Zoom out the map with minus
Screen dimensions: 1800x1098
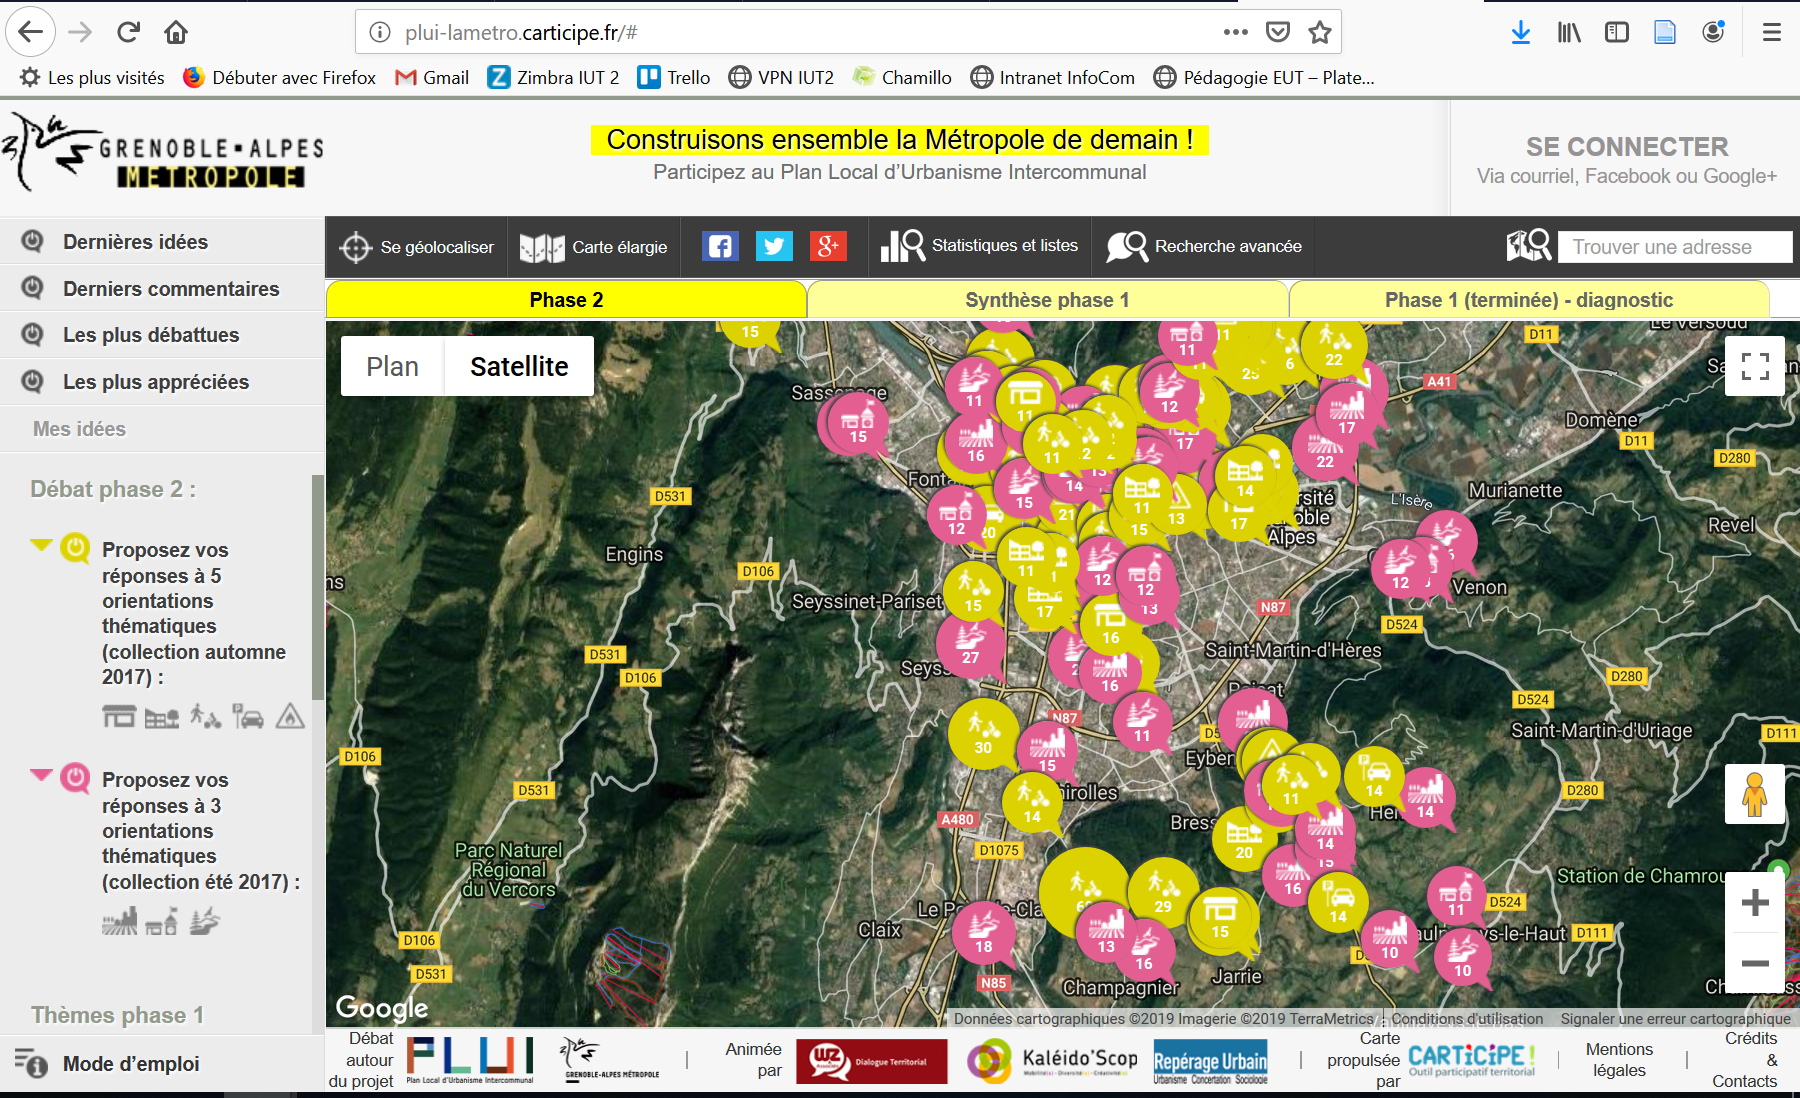click(1755, 963)
